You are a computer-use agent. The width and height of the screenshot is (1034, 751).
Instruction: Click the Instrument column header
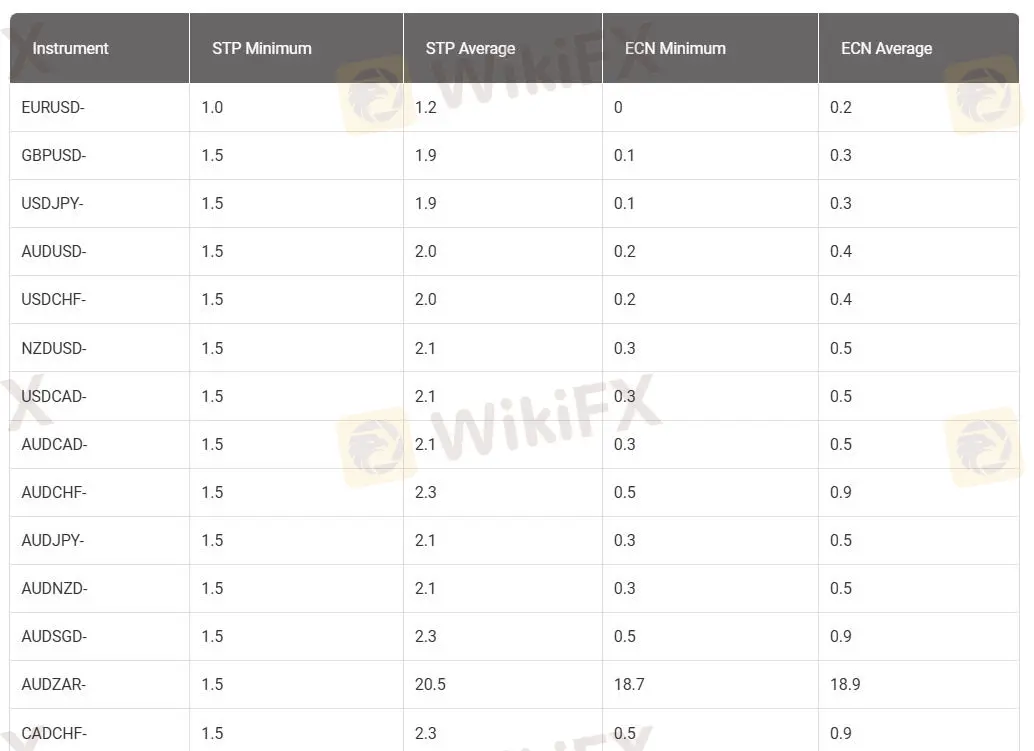point(70,48)
